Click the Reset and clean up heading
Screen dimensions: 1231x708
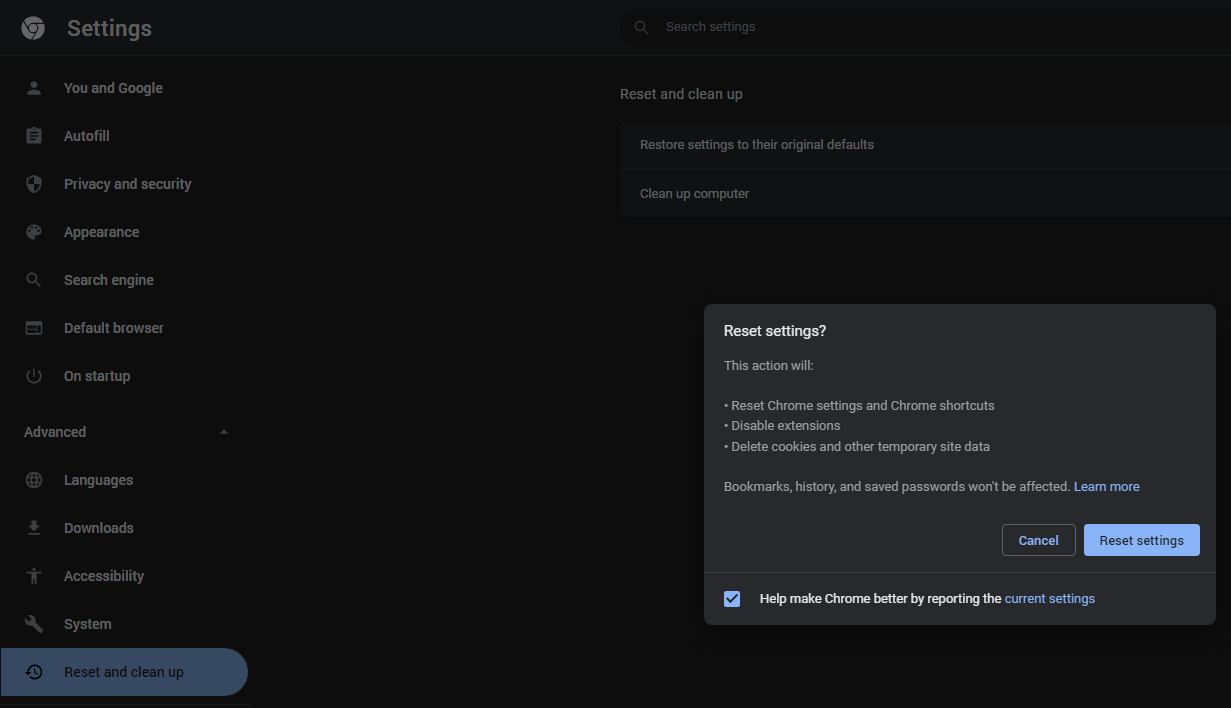pyautogui.click(x=681, y=94)
